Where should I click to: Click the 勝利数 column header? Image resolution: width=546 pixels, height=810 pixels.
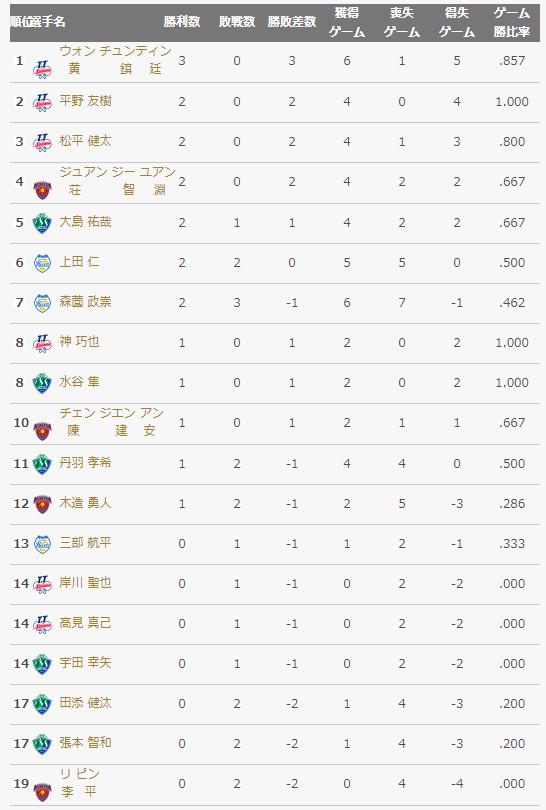[x=182, y=22]
